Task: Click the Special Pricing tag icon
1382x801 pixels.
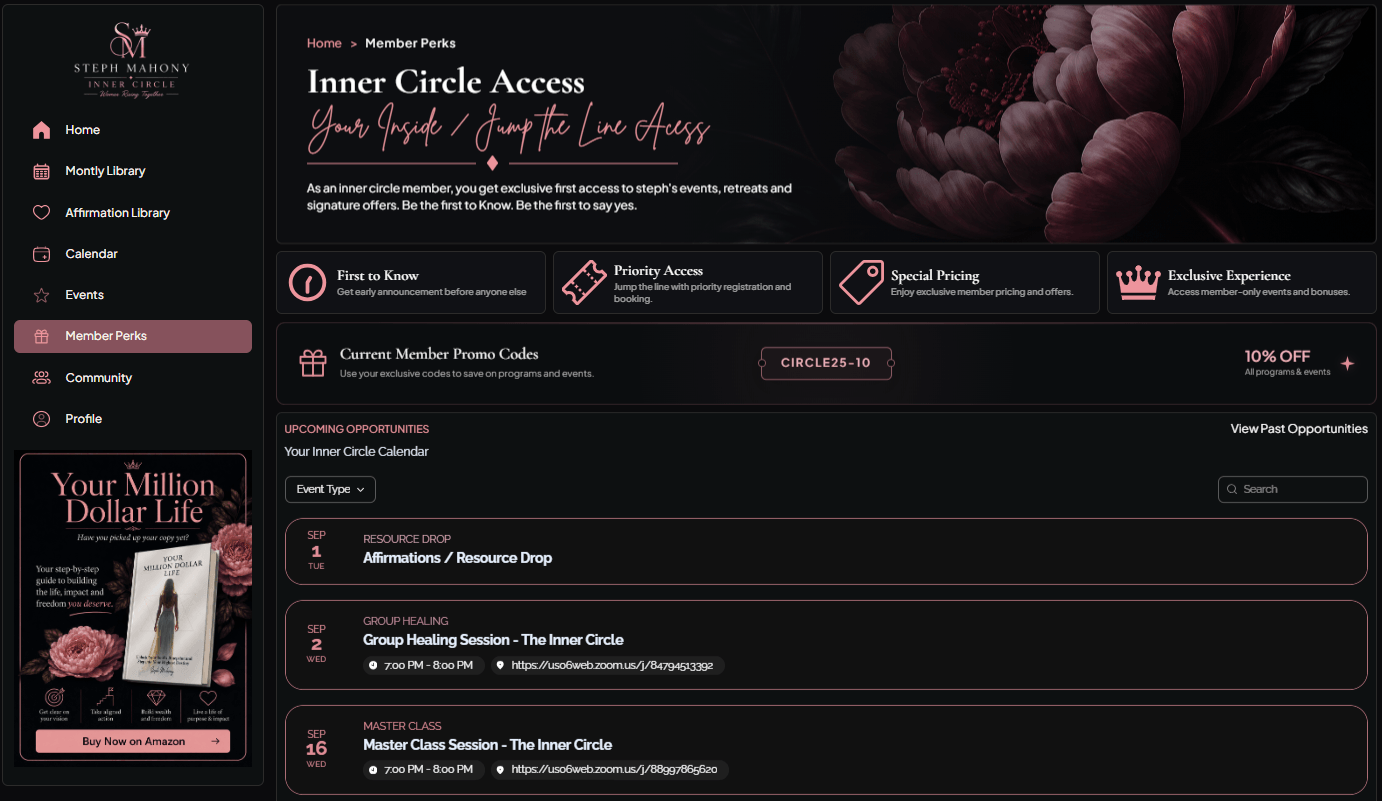Action: click(861, 282)
